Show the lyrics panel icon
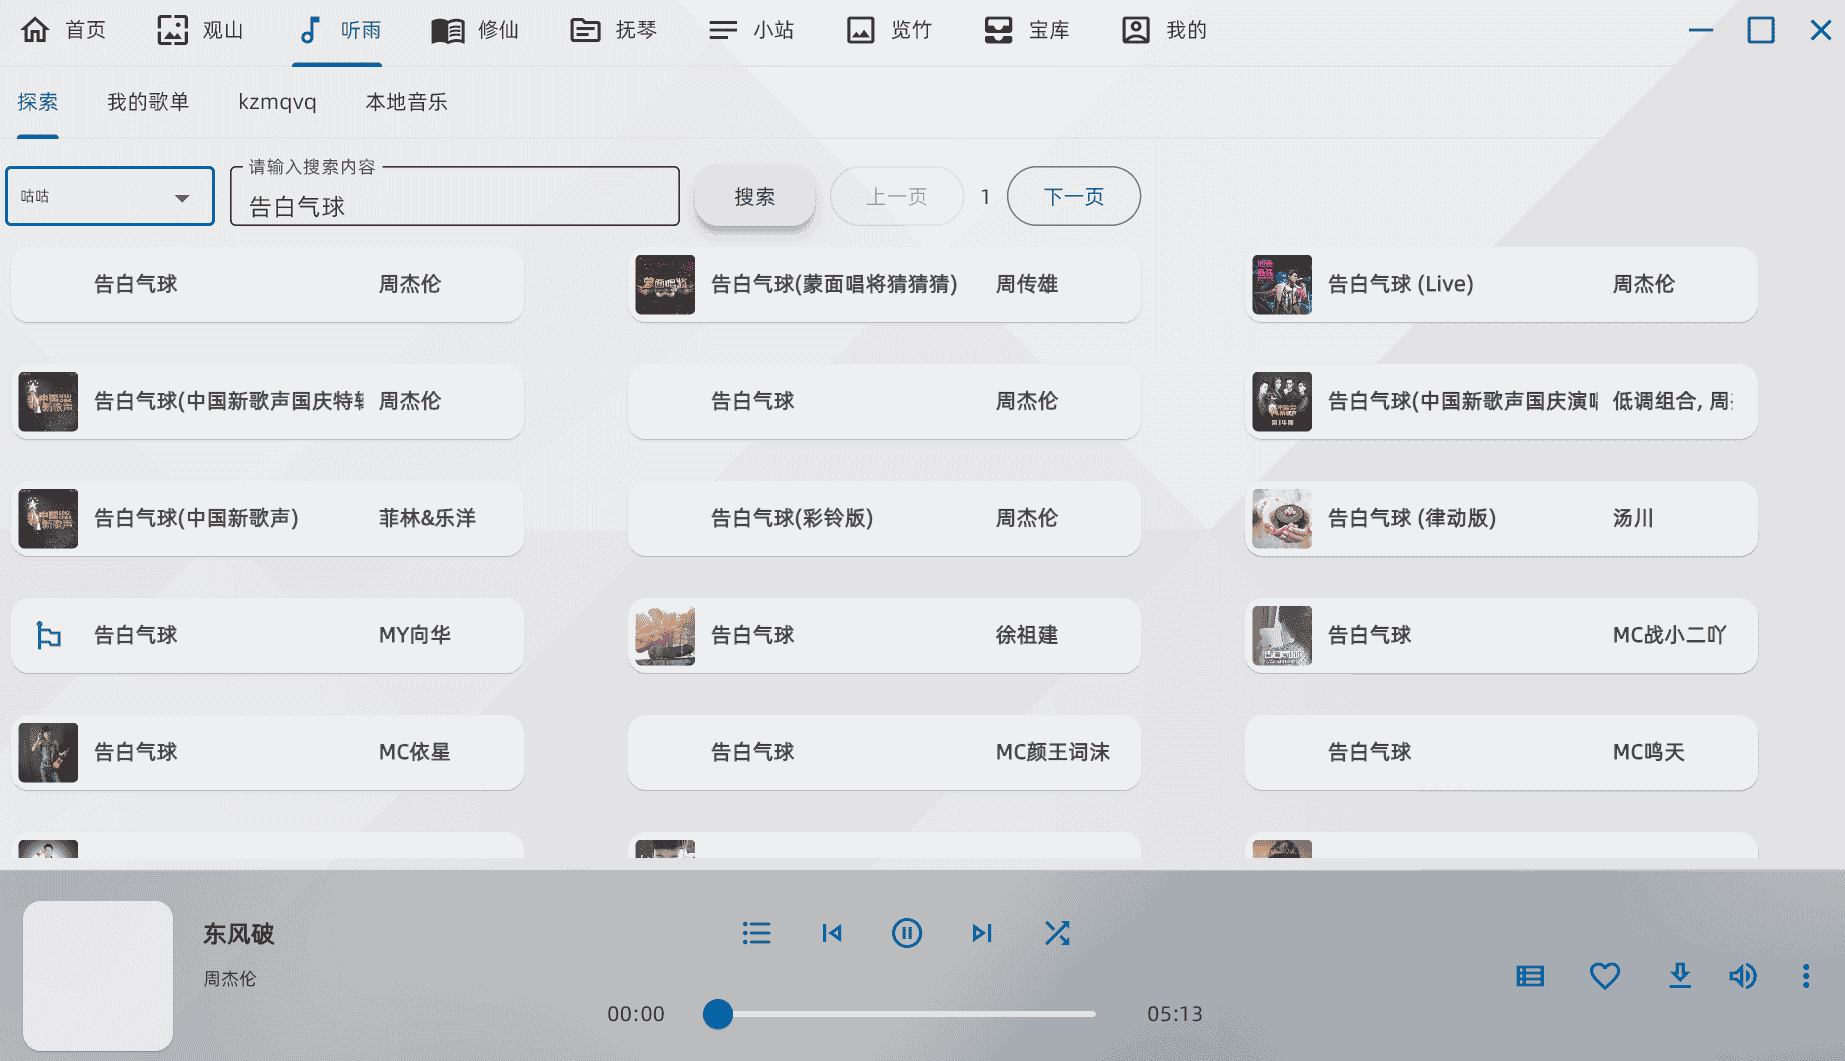 coord(1530,976)
